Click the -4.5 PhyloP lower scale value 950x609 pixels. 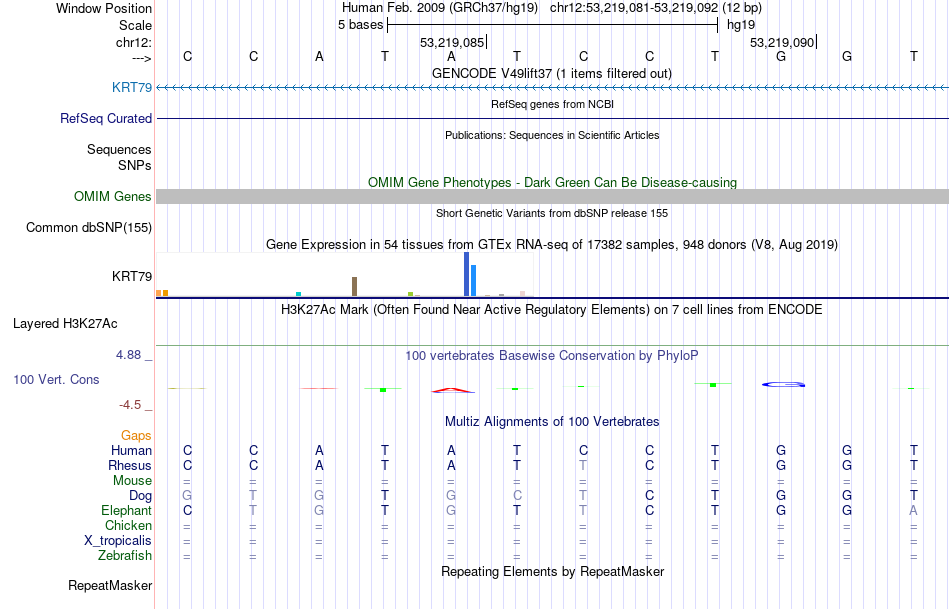coord(130,404)
